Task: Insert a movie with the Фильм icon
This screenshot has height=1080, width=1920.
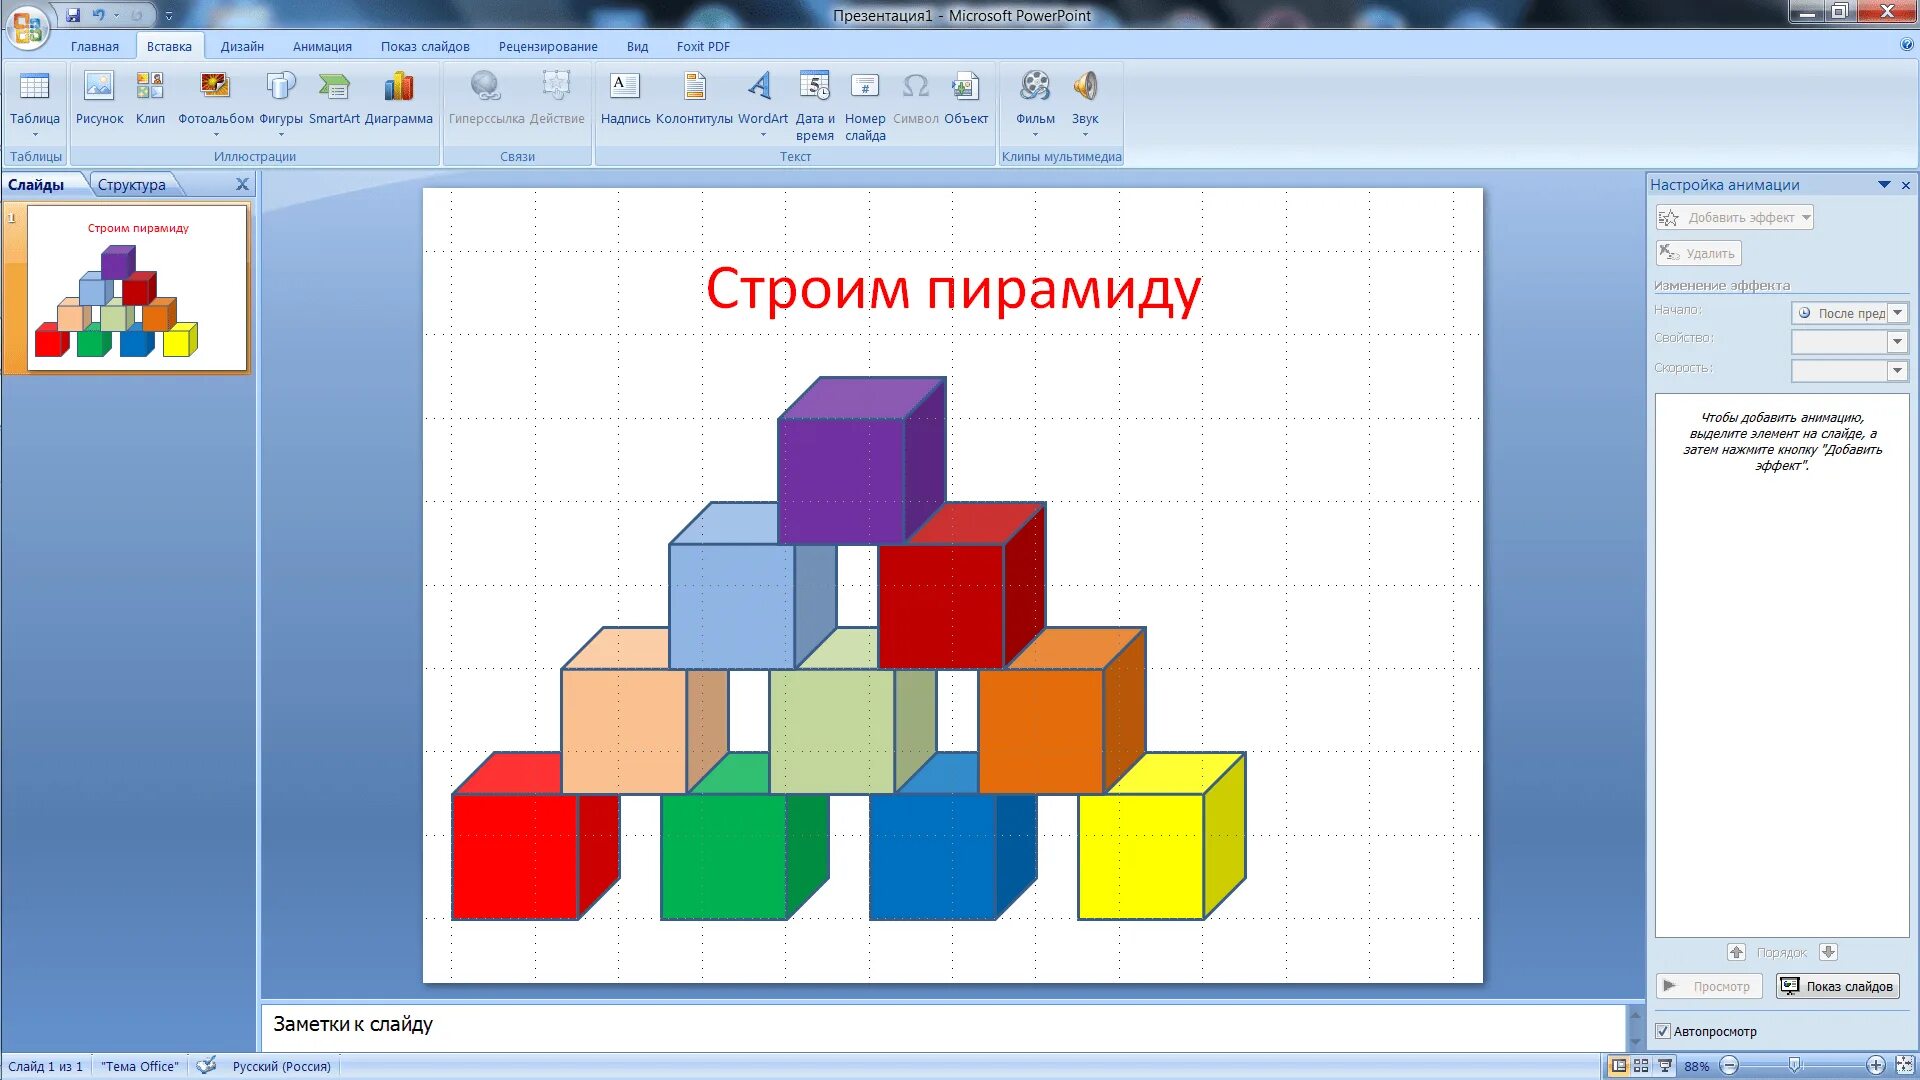Action: coord(1035,88)
